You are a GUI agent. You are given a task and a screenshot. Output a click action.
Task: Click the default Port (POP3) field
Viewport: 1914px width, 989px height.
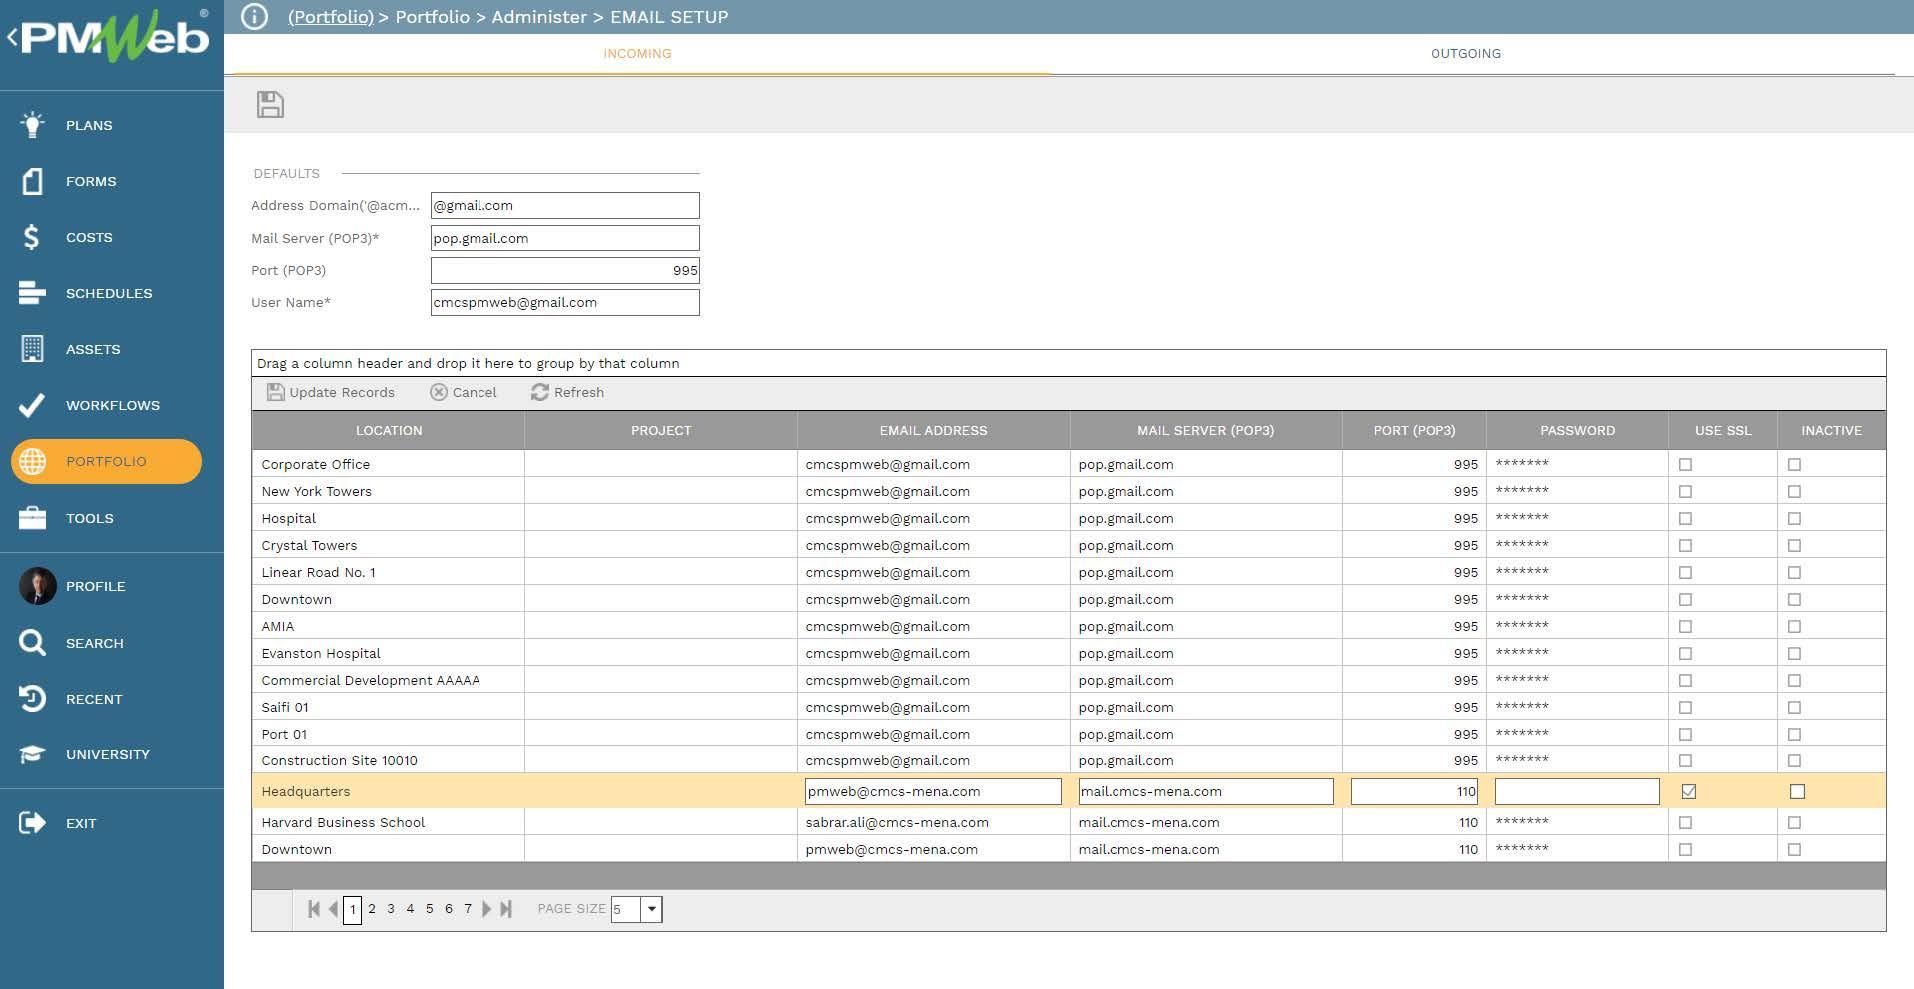point(565,270)
